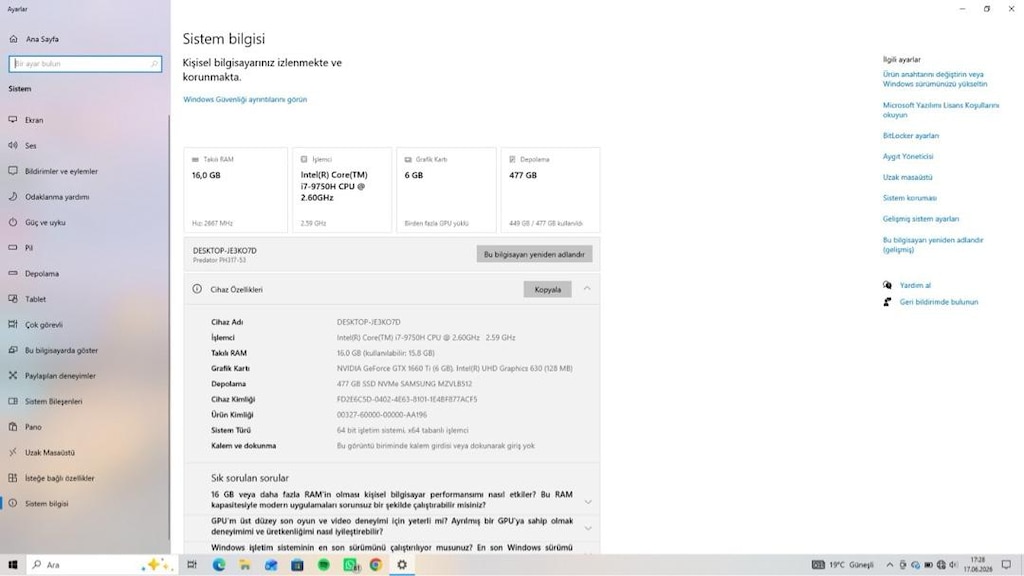The height and width of the screenshot is (576, 1024).
Task: Click the taskbar Ara search box
Action: 102,565
